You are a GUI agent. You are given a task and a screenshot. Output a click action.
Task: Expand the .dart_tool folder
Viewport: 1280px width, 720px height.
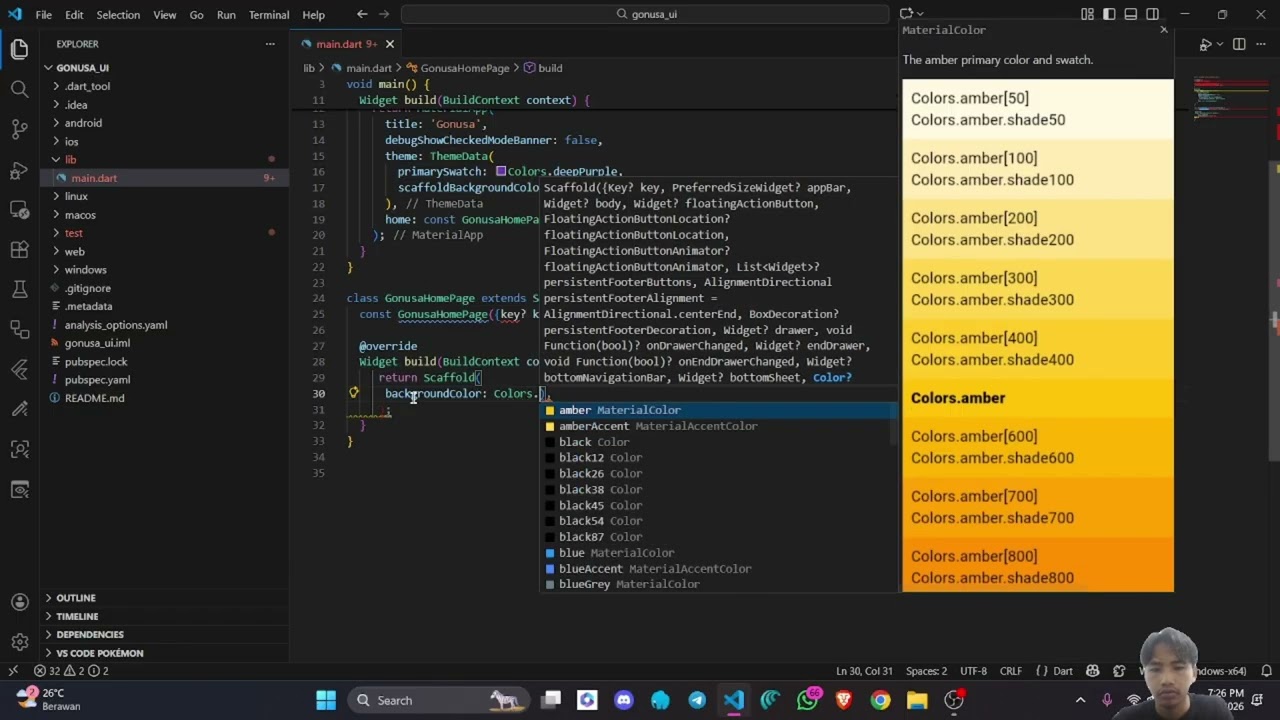tap(87, 86)
